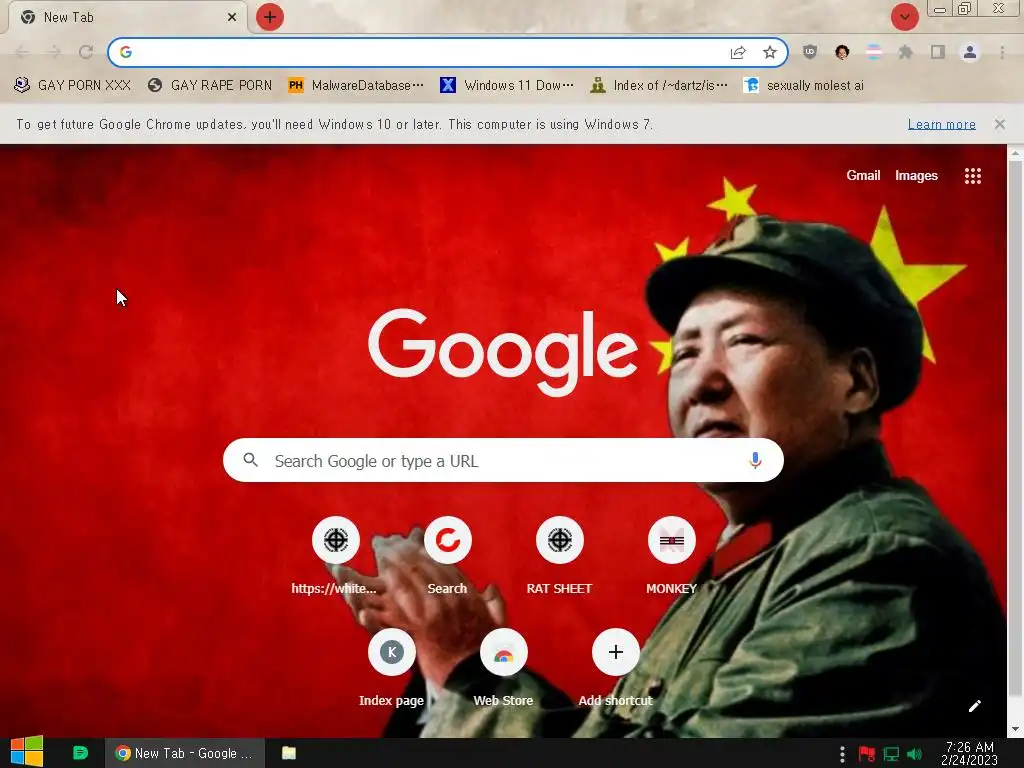Focus the Chrome address bar

(x=447, y=52)
